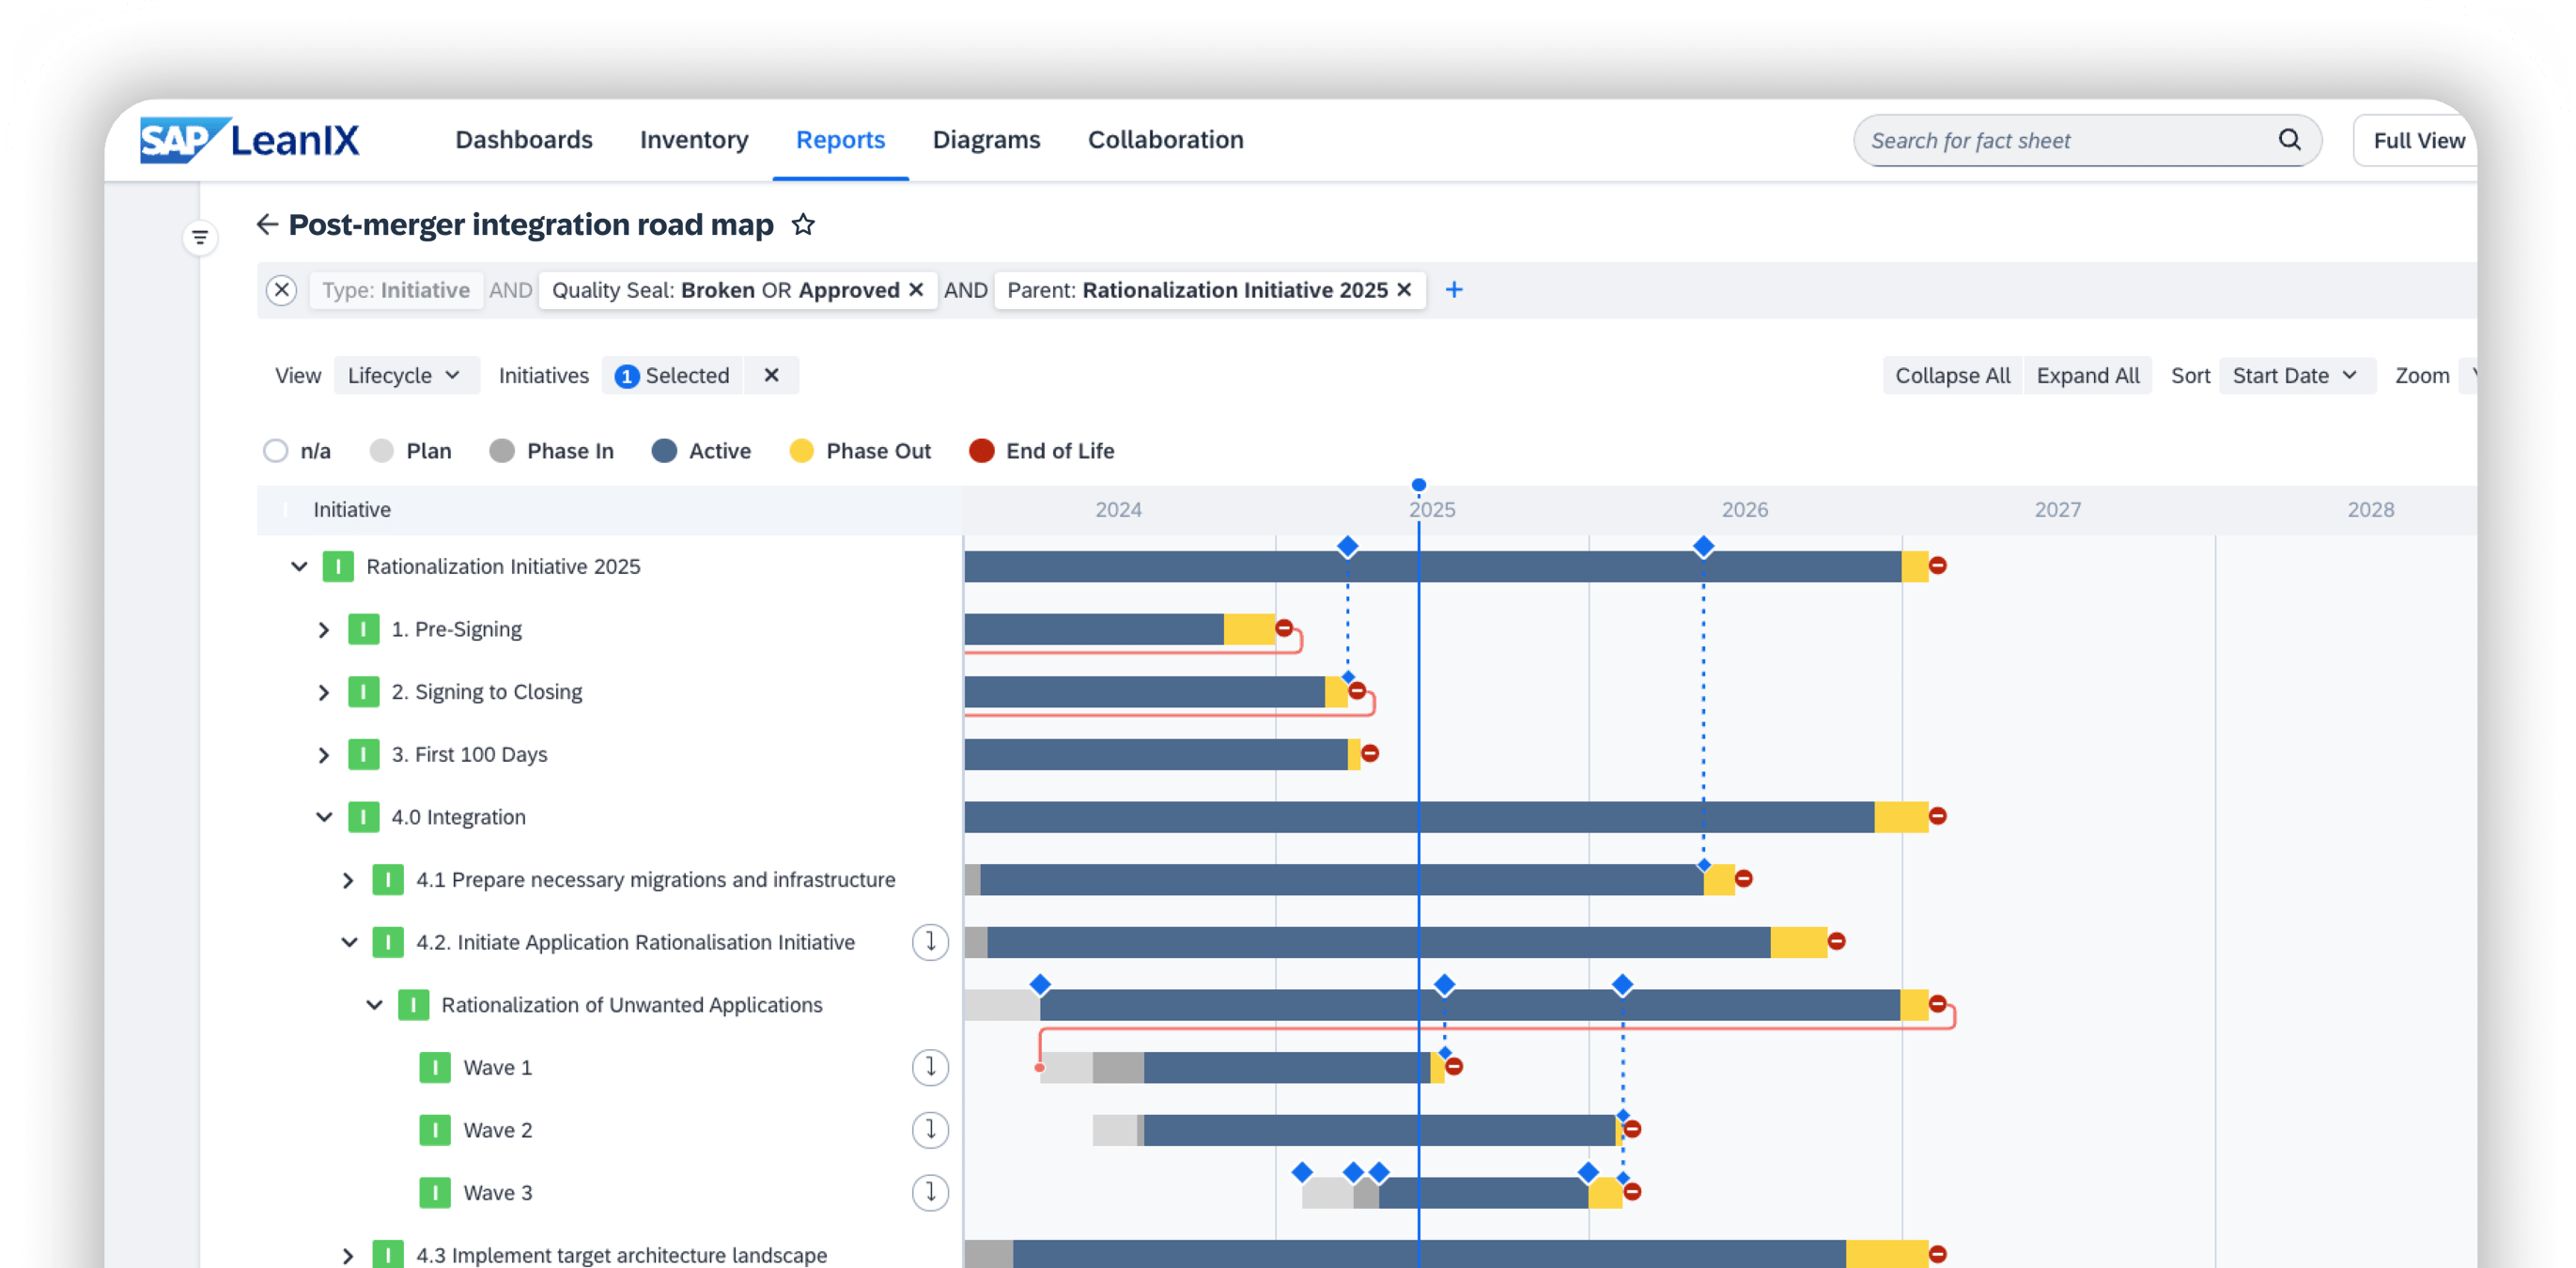The image size is (2576, 1268).
Task: Click the SAP LeanIX logo
Action: pos(250,140)
